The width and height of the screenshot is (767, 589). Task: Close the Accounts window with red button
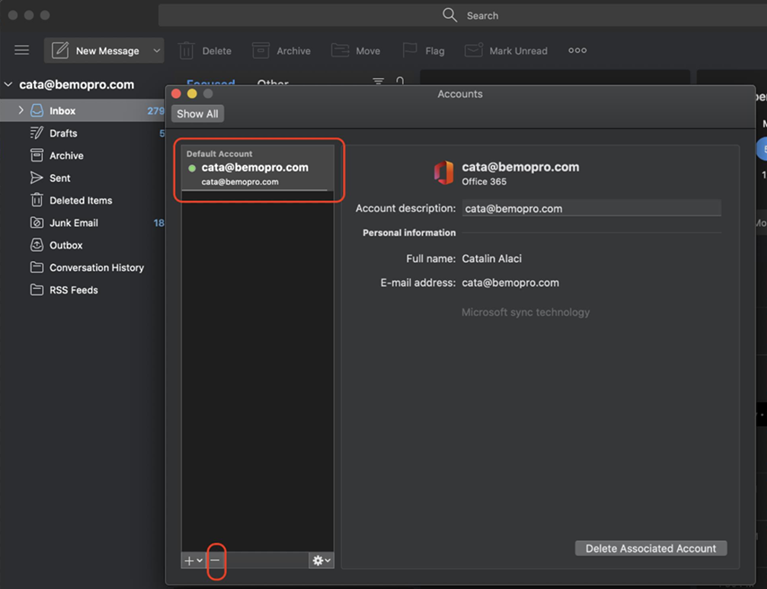(176, 93)
